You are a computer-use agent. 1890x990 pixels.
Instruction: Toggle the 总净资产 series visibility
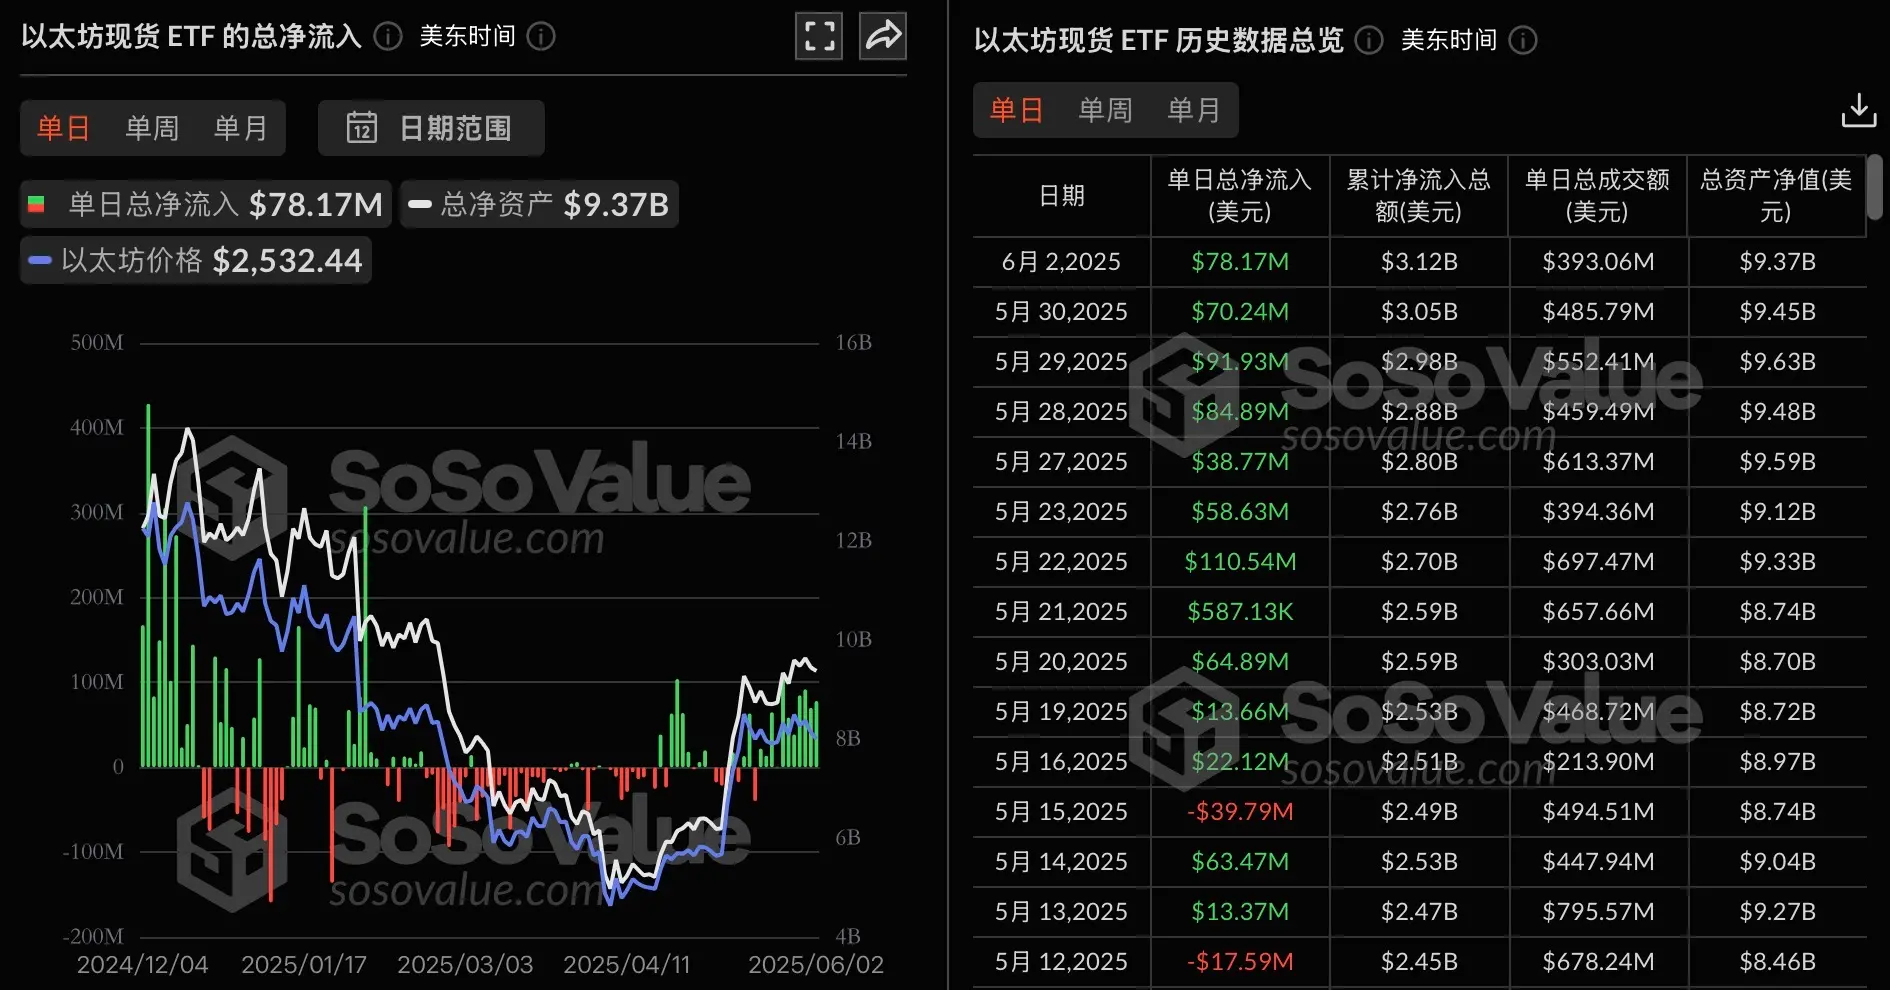pyautogui.click(x=538, y=204)
